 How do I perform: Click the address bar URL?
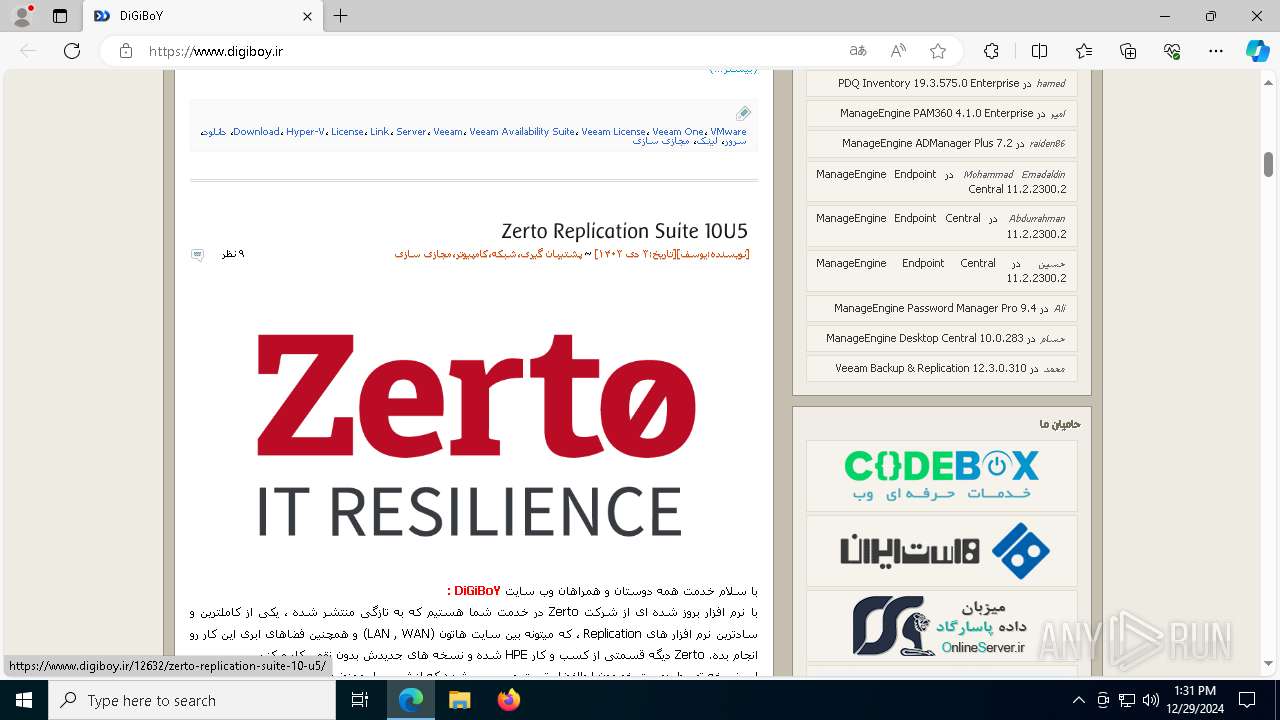click(x=217, y=51)
